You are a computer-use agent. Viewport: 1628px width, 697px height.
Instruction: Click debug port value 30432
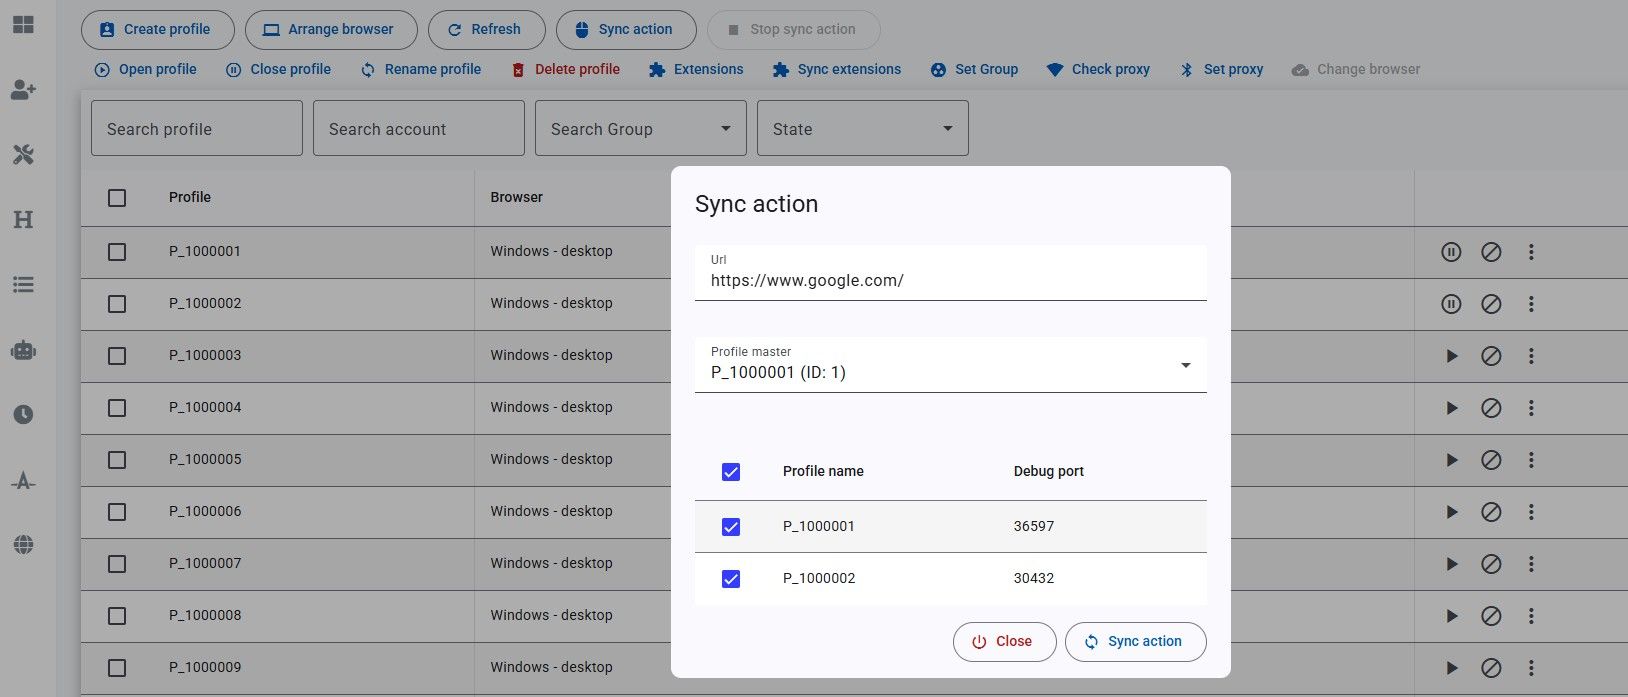tap(1034, 579)
